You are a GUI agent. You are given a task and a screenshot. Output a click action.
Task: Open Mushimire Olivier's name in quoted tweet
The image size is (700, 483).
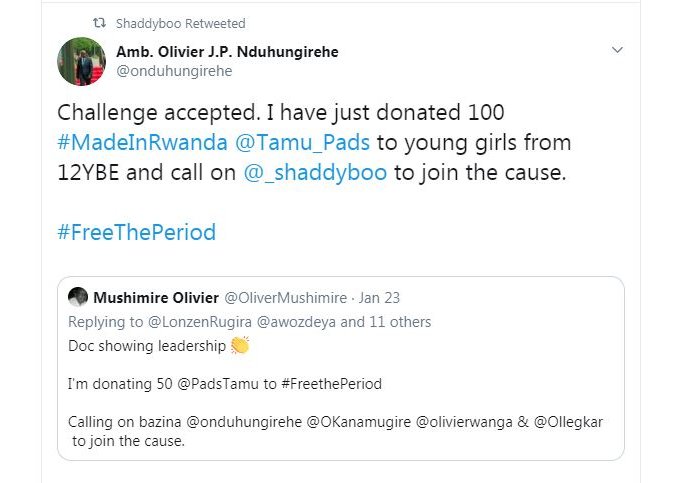click(x=154, y=297)
